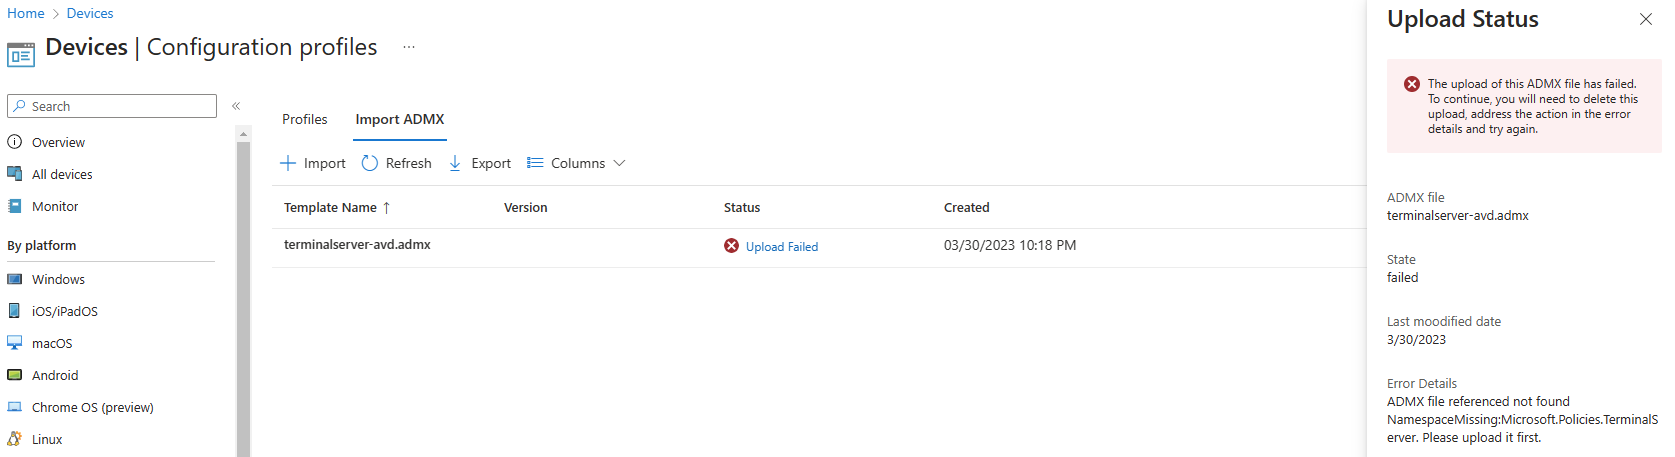Collapse the left navigation pane

(236, 106)
